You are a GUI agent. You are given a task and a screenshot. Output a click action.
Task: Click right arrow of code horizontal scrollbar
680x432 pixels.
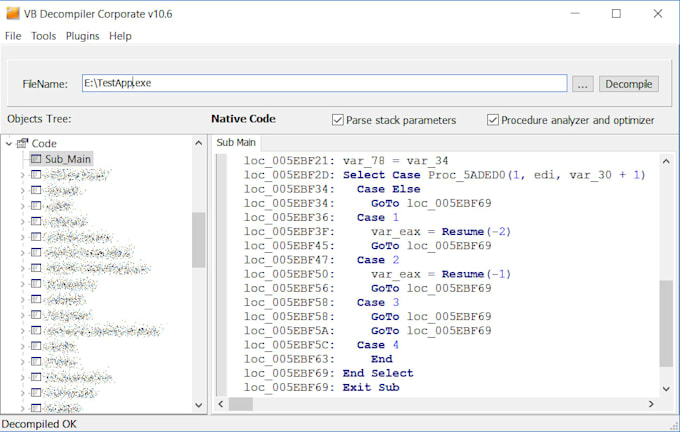[651, 404]
